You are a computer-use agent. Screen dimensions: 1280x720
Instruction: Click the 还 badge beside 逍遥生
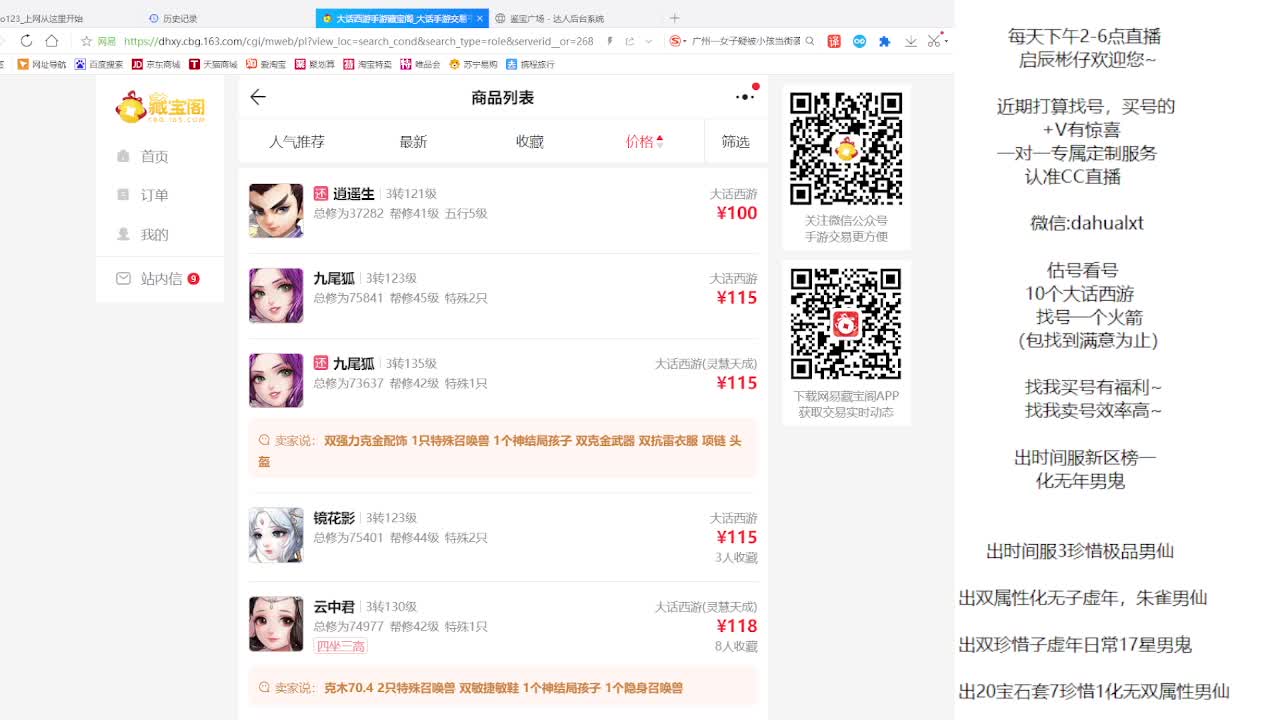321,194
